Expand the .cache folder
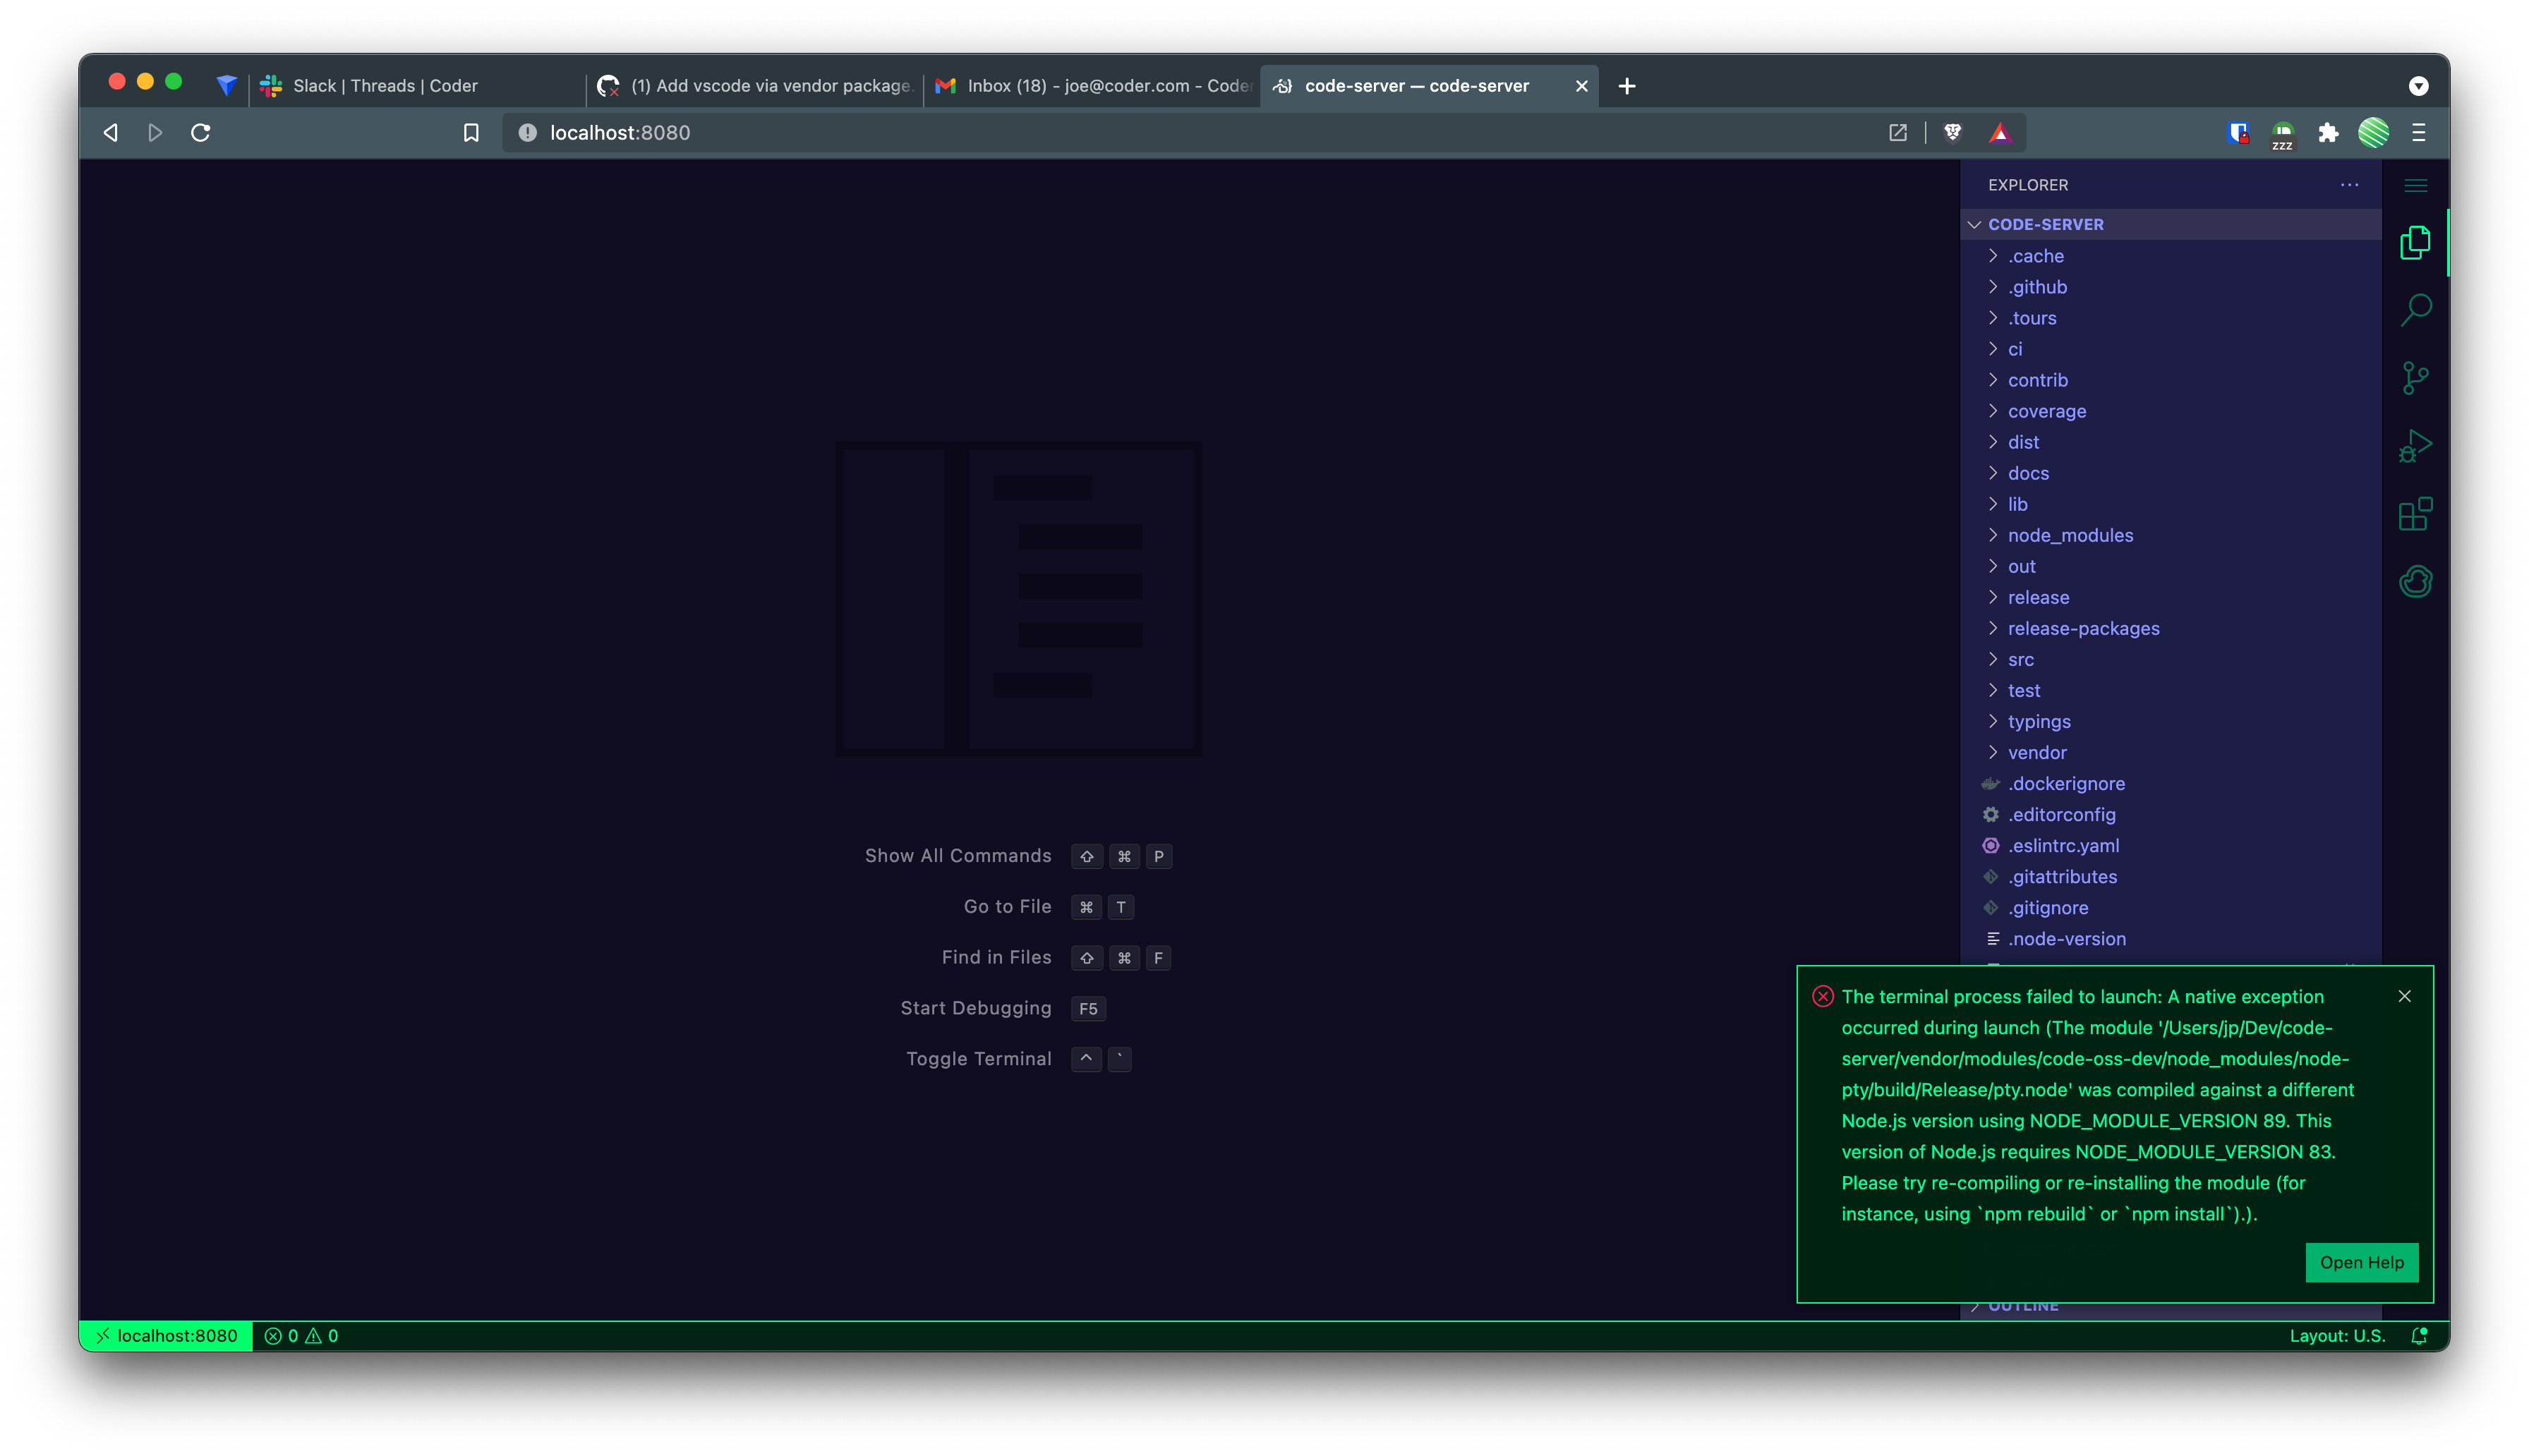Viewport: 2529px width, 1456px height. 2170,256
